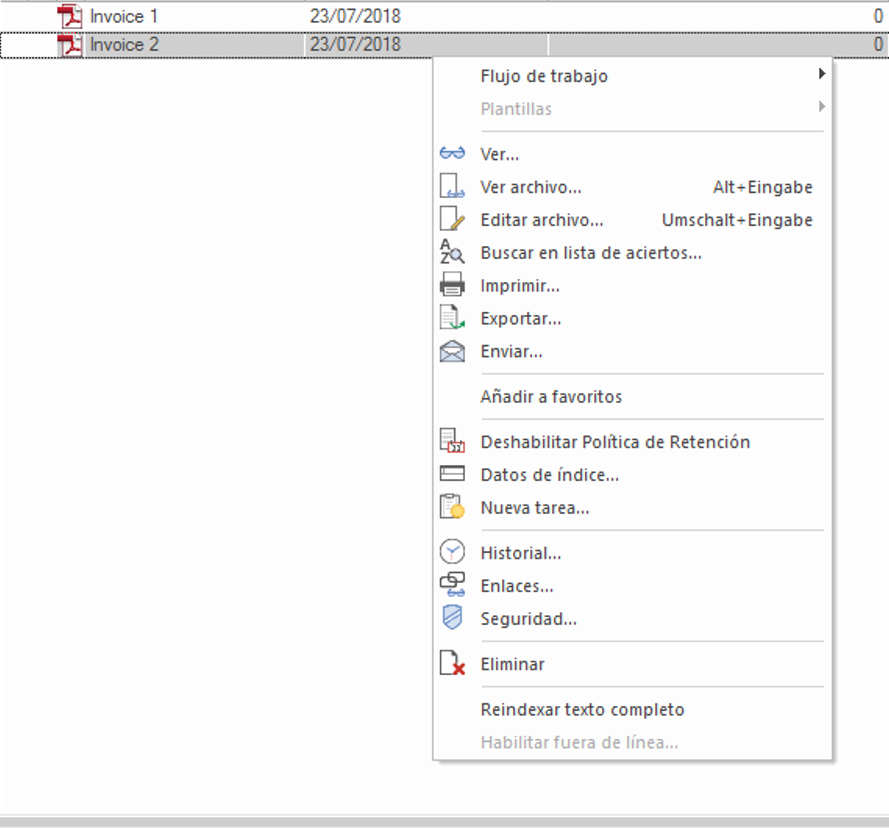Viewport: 889px width, 828px height.
Task: Open the Flujo de trabajo menu entry
Action: pyautogui.click(x=633, y=75)
